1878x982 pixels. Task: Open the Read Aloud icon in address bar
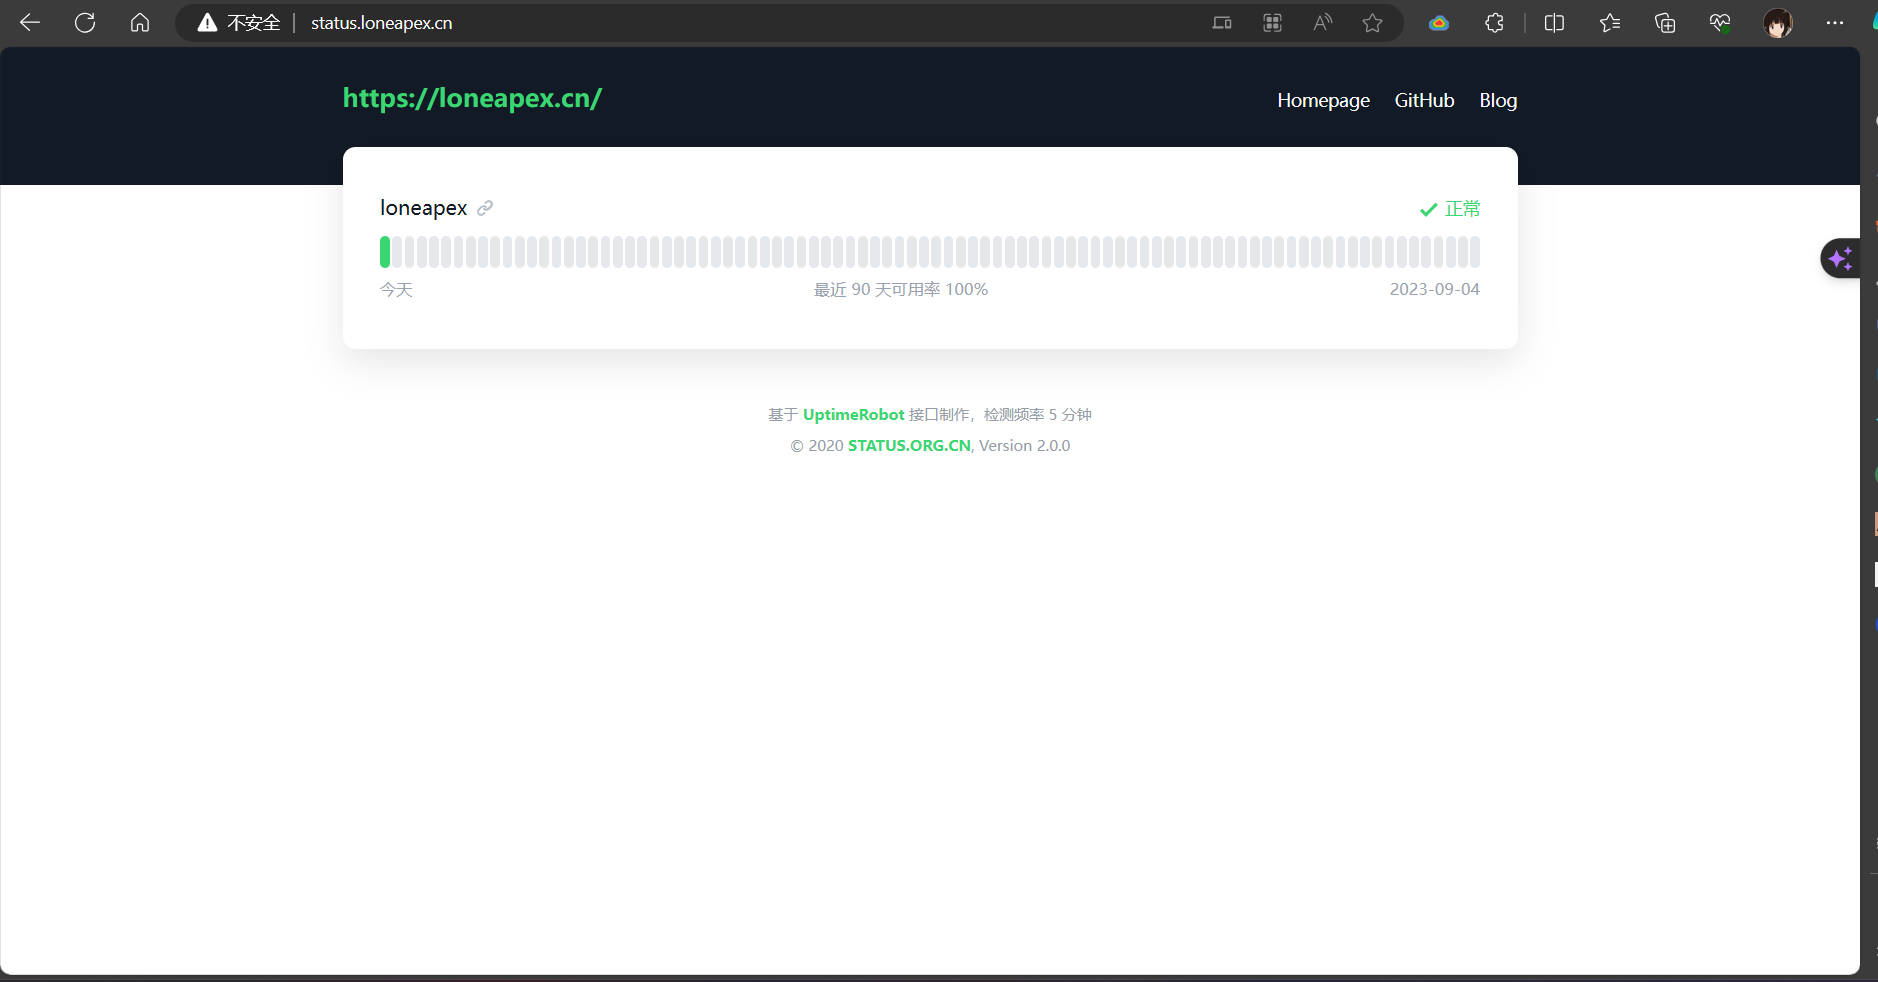pos(1322,23)
